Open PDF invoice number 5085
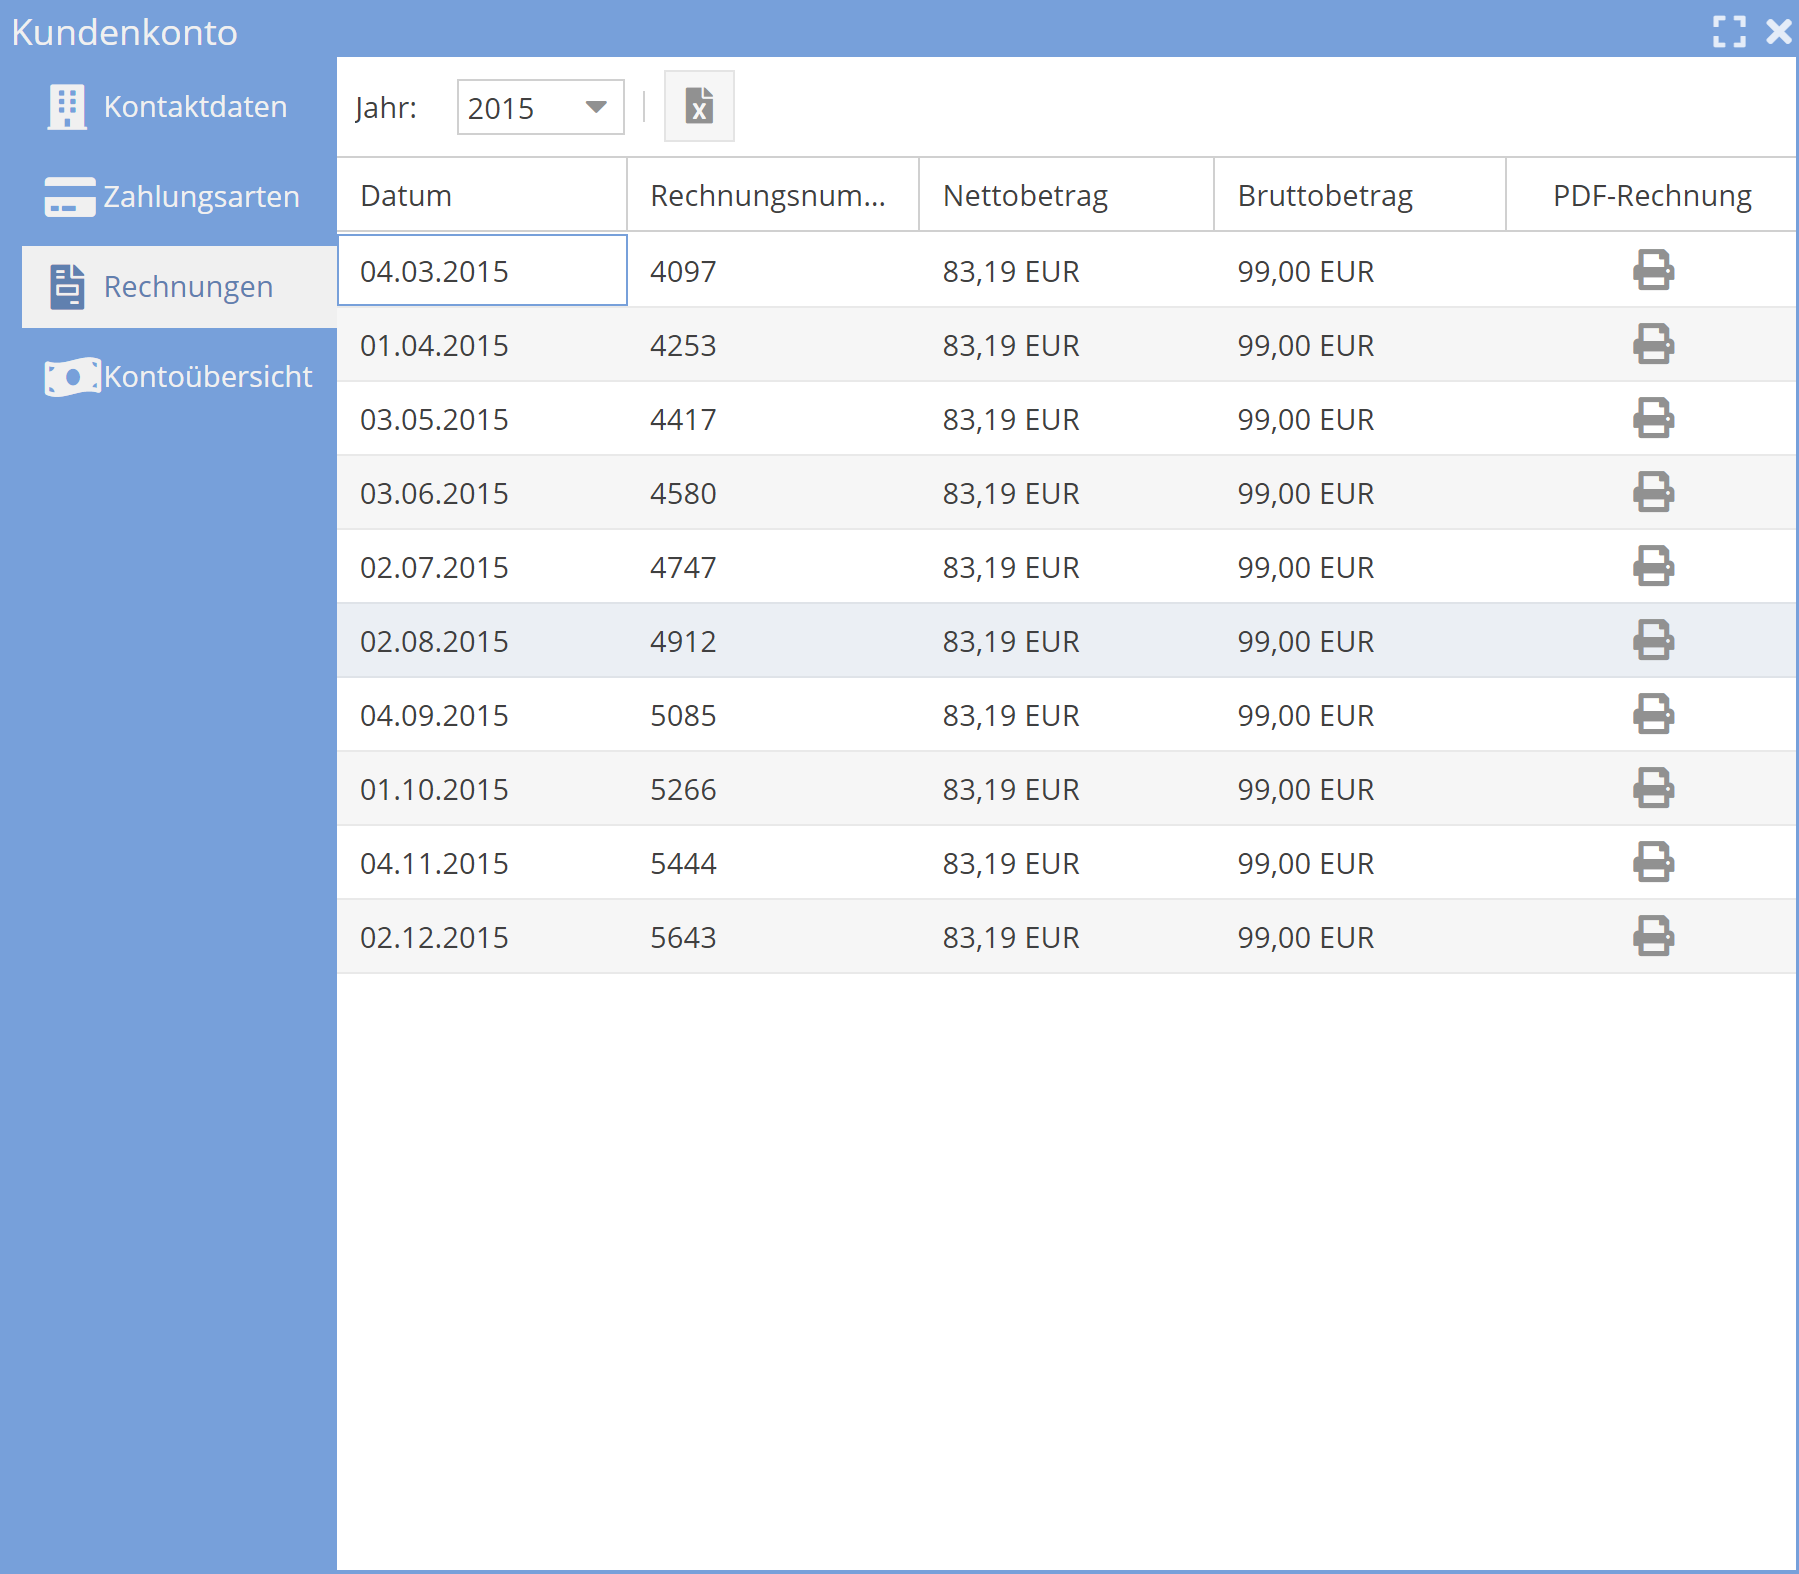1799x1574 pixels. coord(1653,714)
